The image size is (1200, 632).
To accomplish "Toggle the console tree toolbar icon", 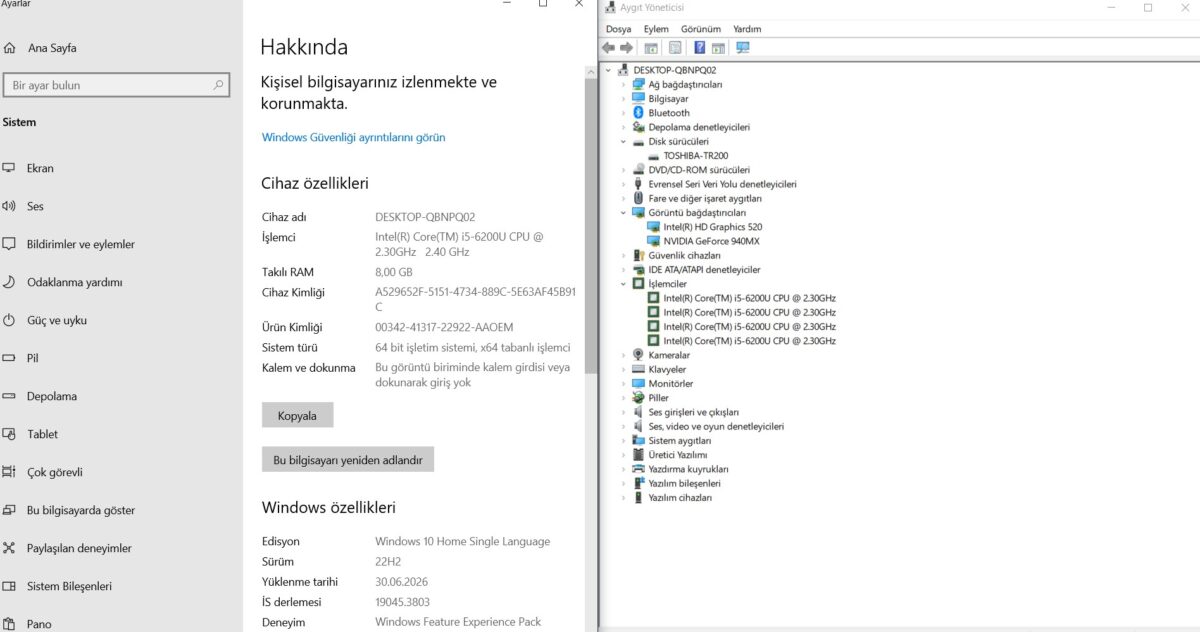I will 651,47.
